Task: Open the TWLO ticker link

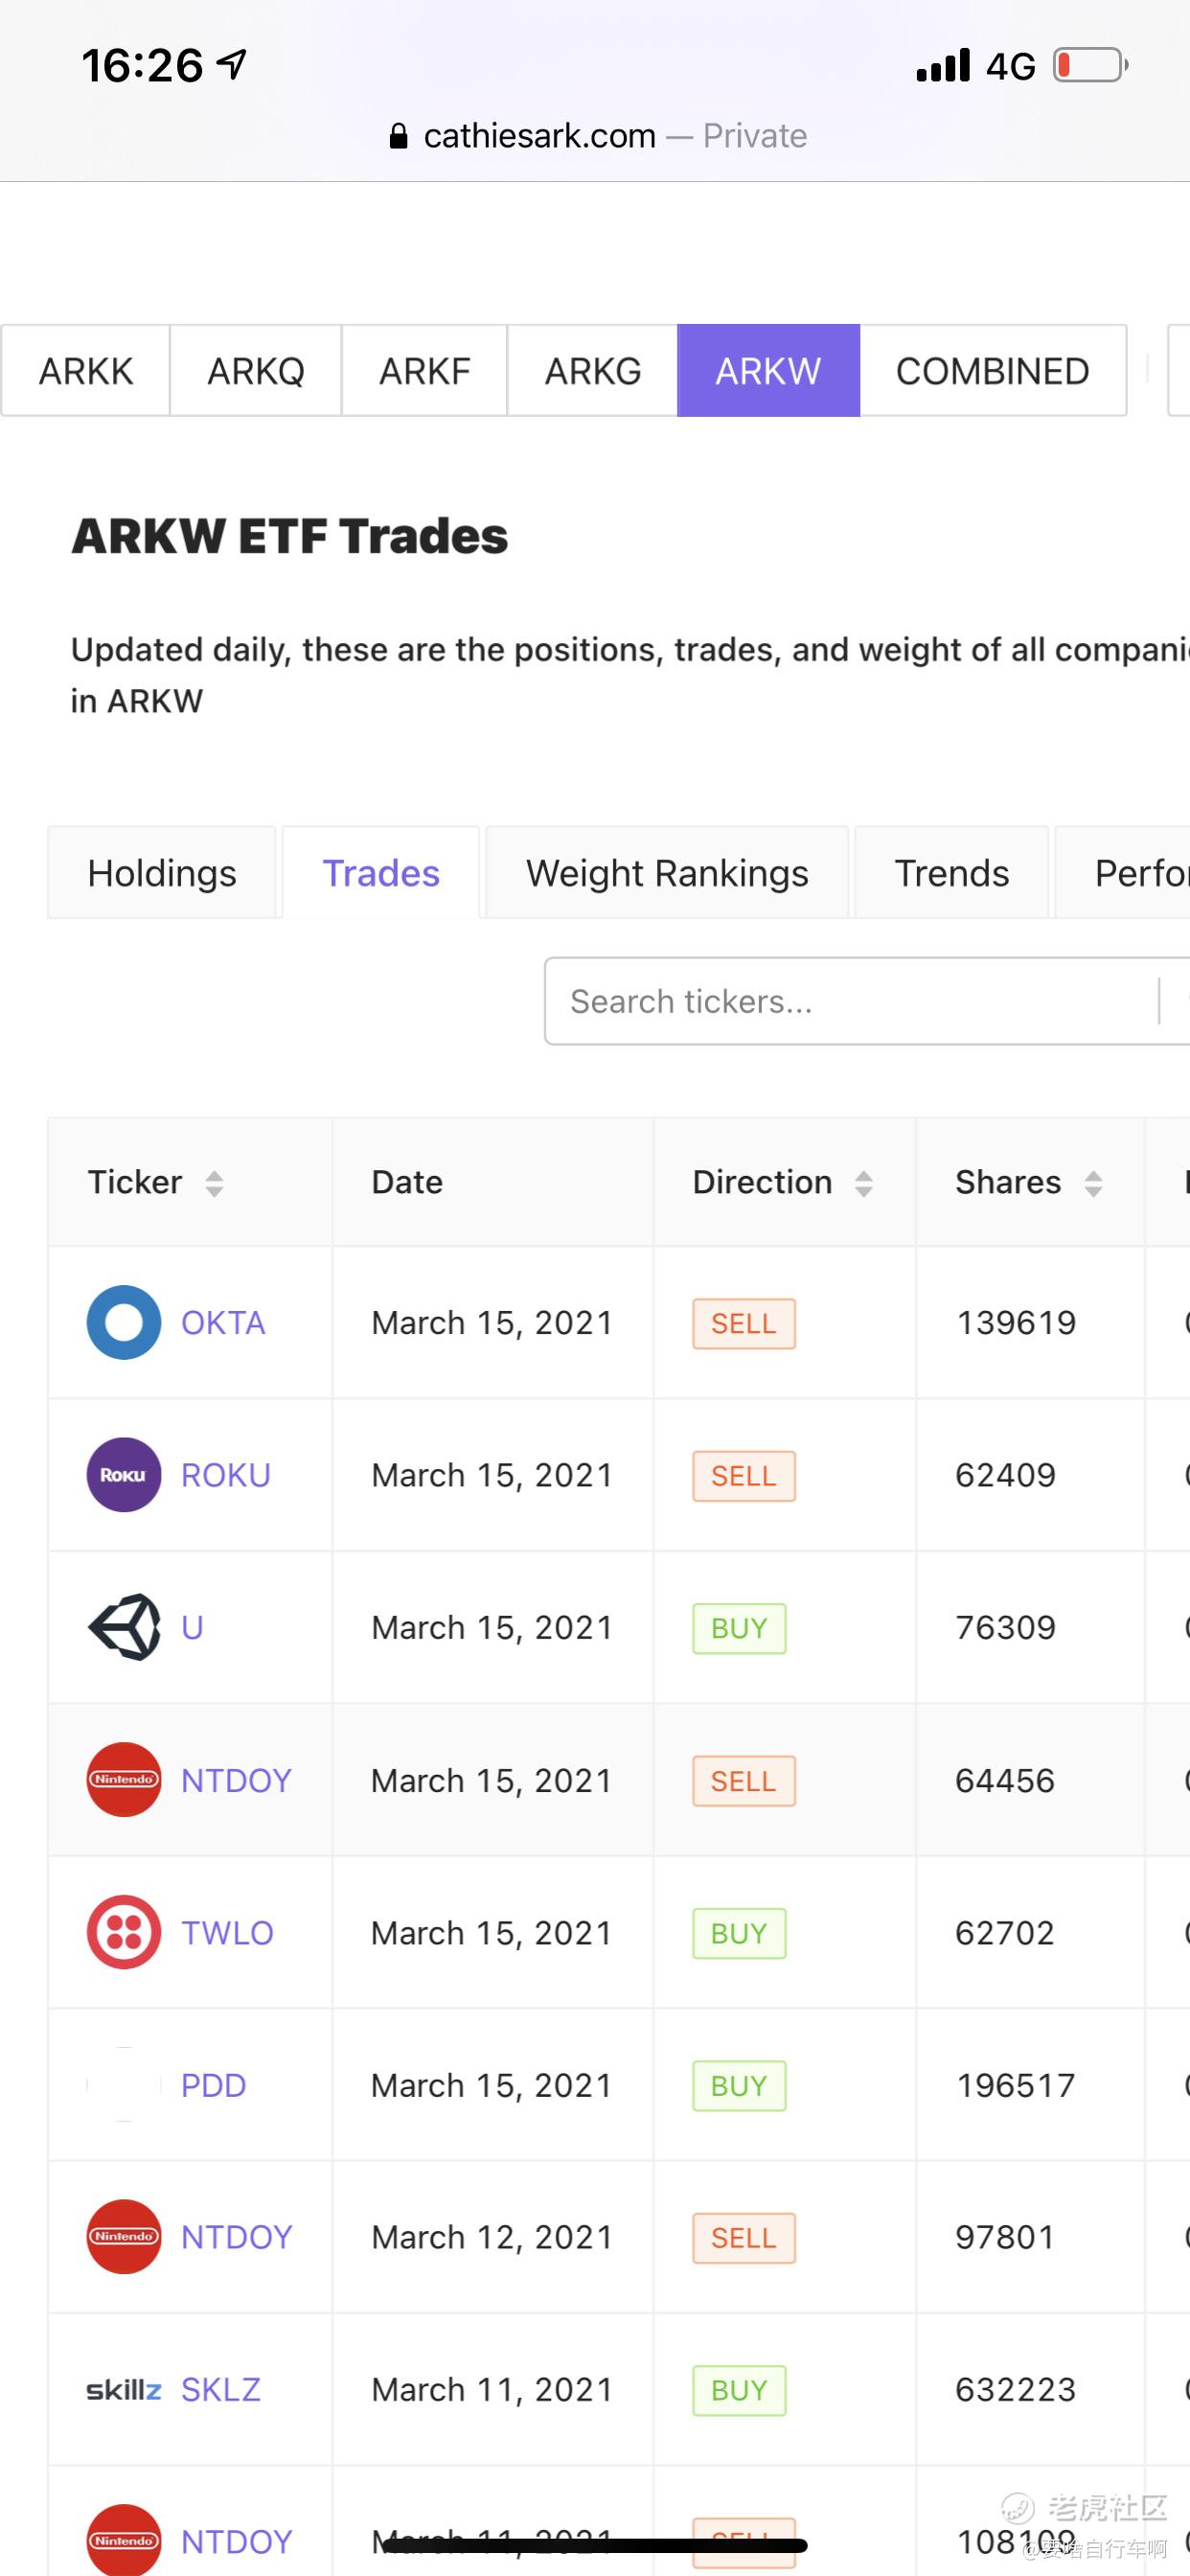Action: coord(227,1932)
